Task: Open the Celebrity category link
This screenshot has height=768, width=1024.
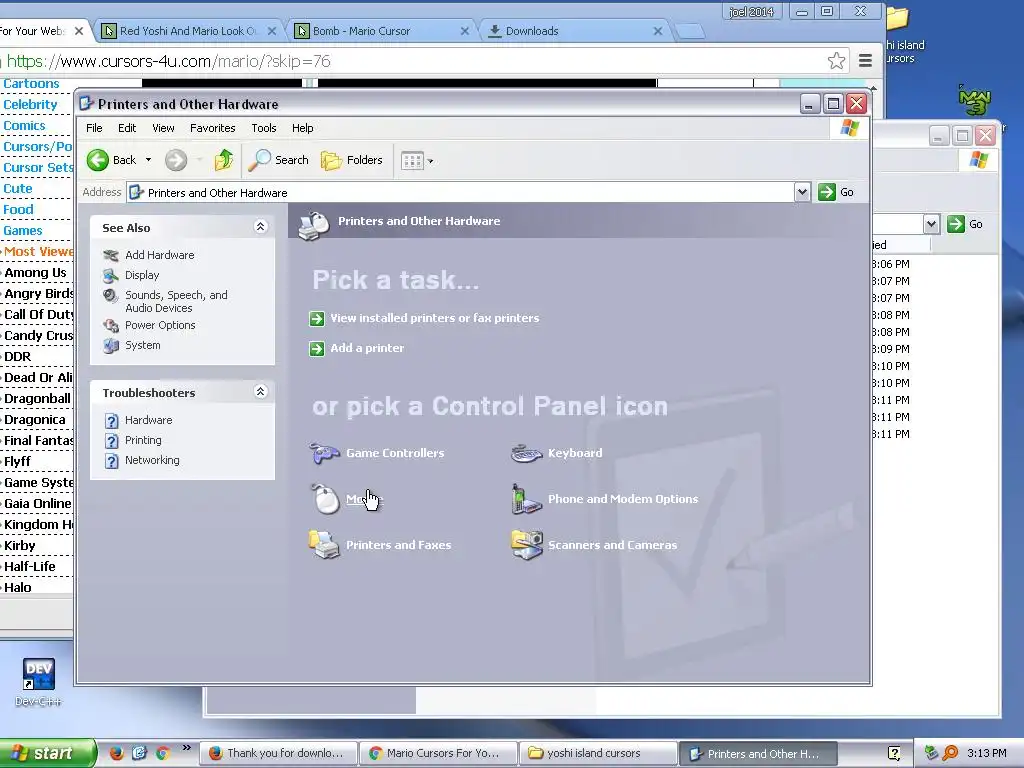Action: [30, 104]
